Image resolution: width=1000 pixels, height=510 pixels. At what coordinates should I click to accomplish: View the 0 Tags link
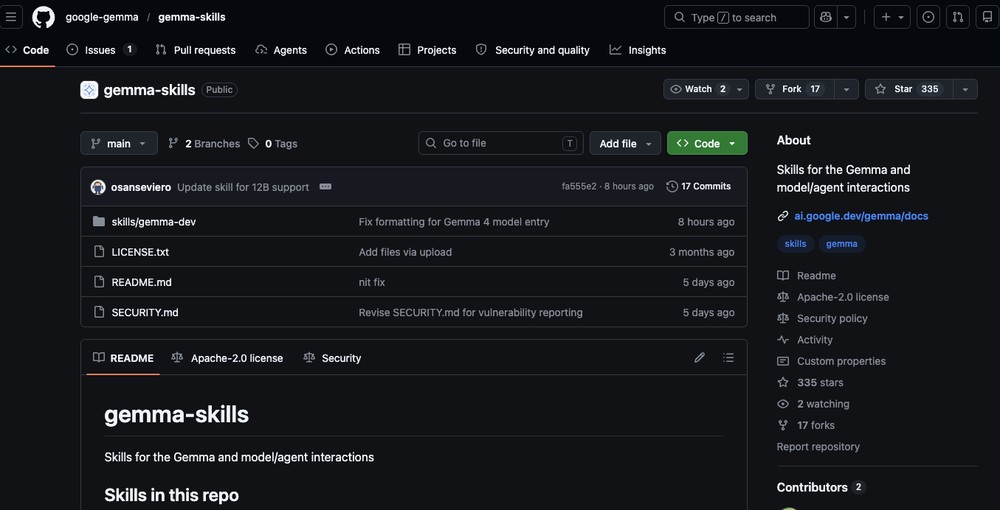[x=272, y=143]
